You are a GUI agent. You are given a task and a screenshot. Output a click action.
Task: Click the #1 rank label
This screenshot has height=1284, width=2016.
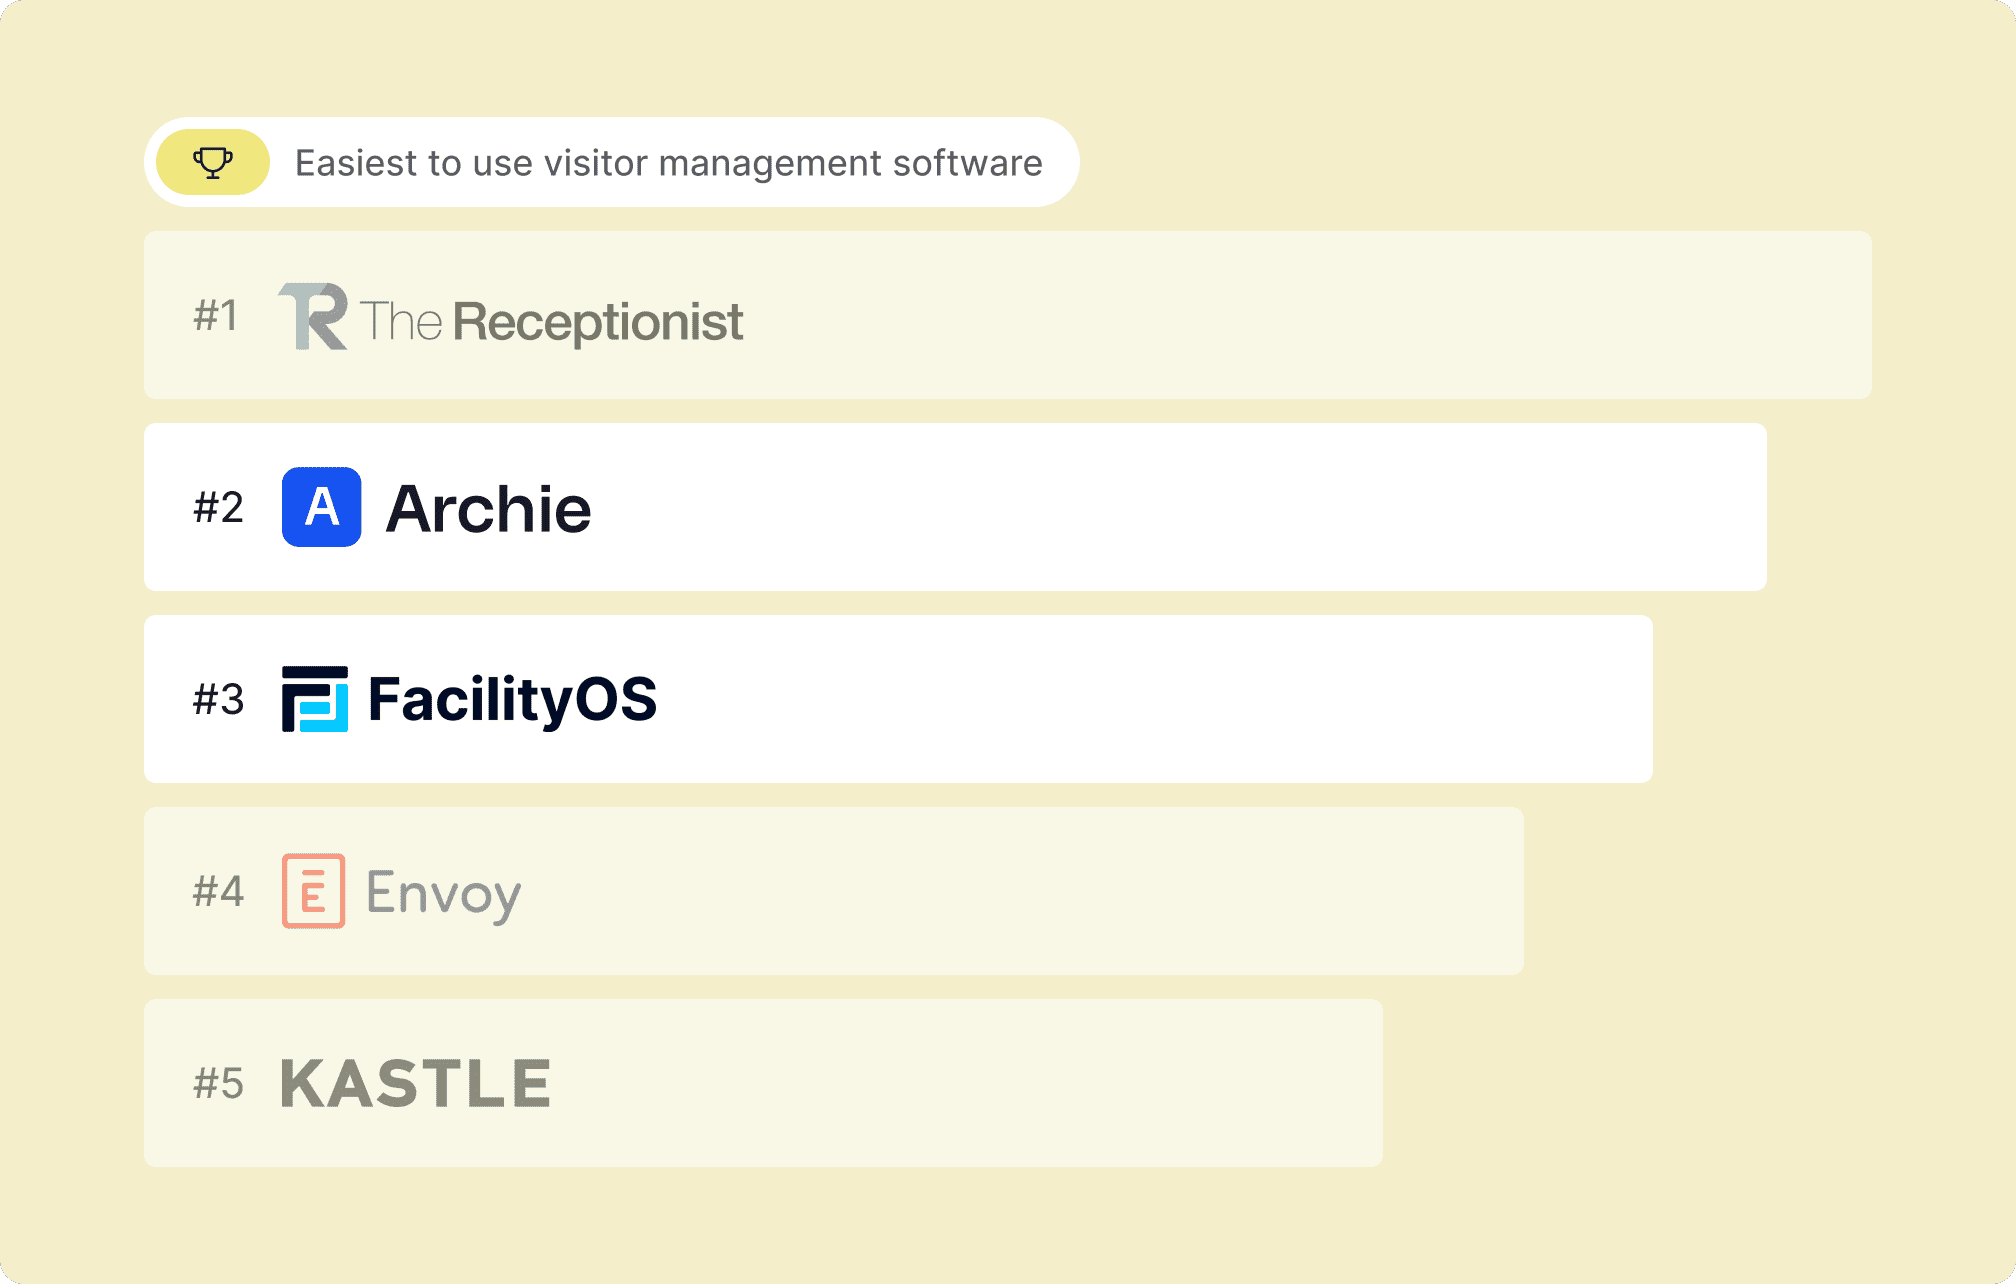[216, 316]
